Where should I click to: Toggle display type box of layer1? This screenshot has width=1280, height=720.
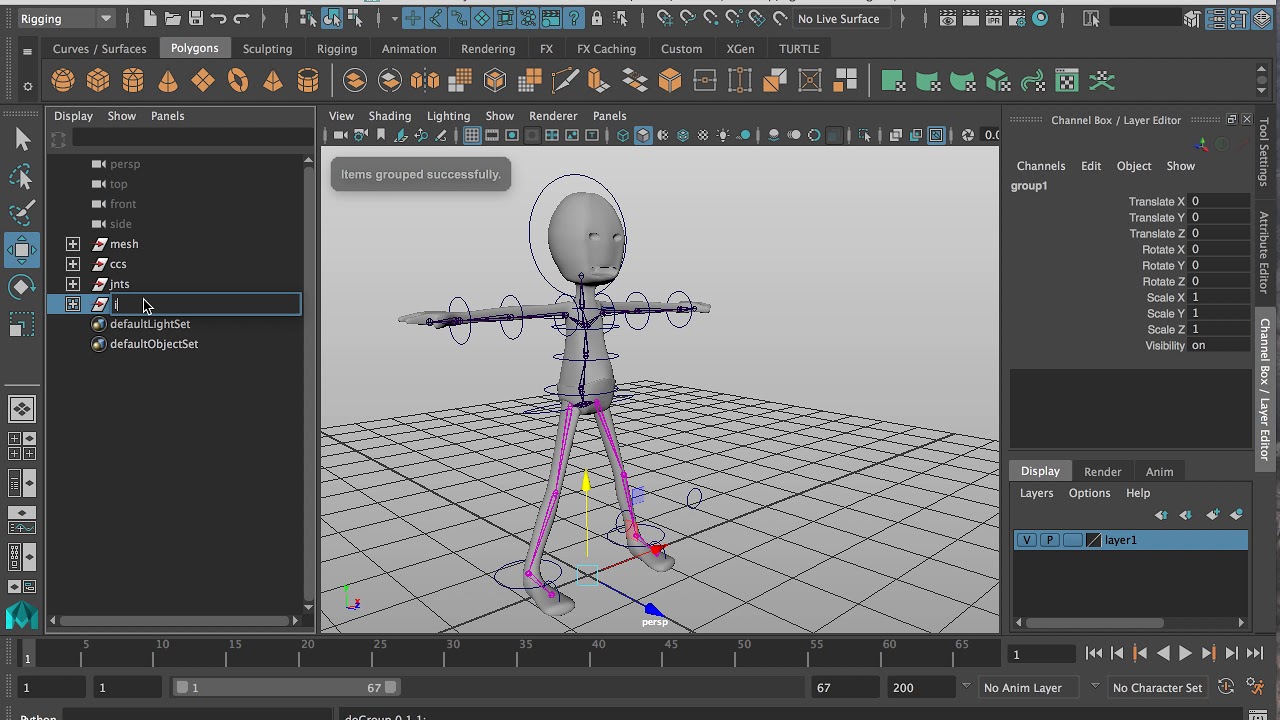1072,540
